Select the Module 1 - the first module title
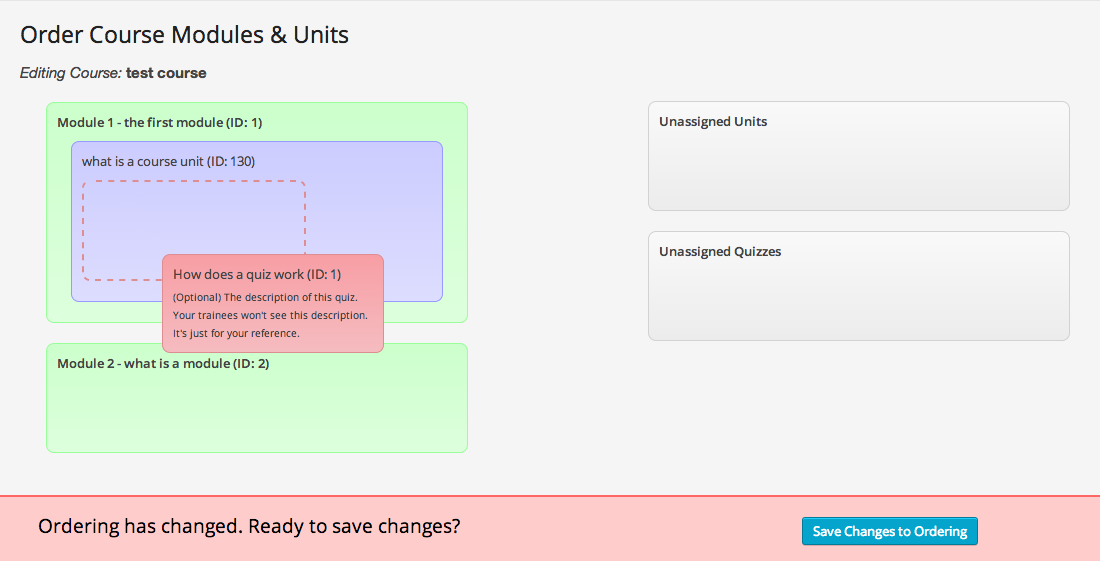The image size is (1100, 561). pos(159,122)
